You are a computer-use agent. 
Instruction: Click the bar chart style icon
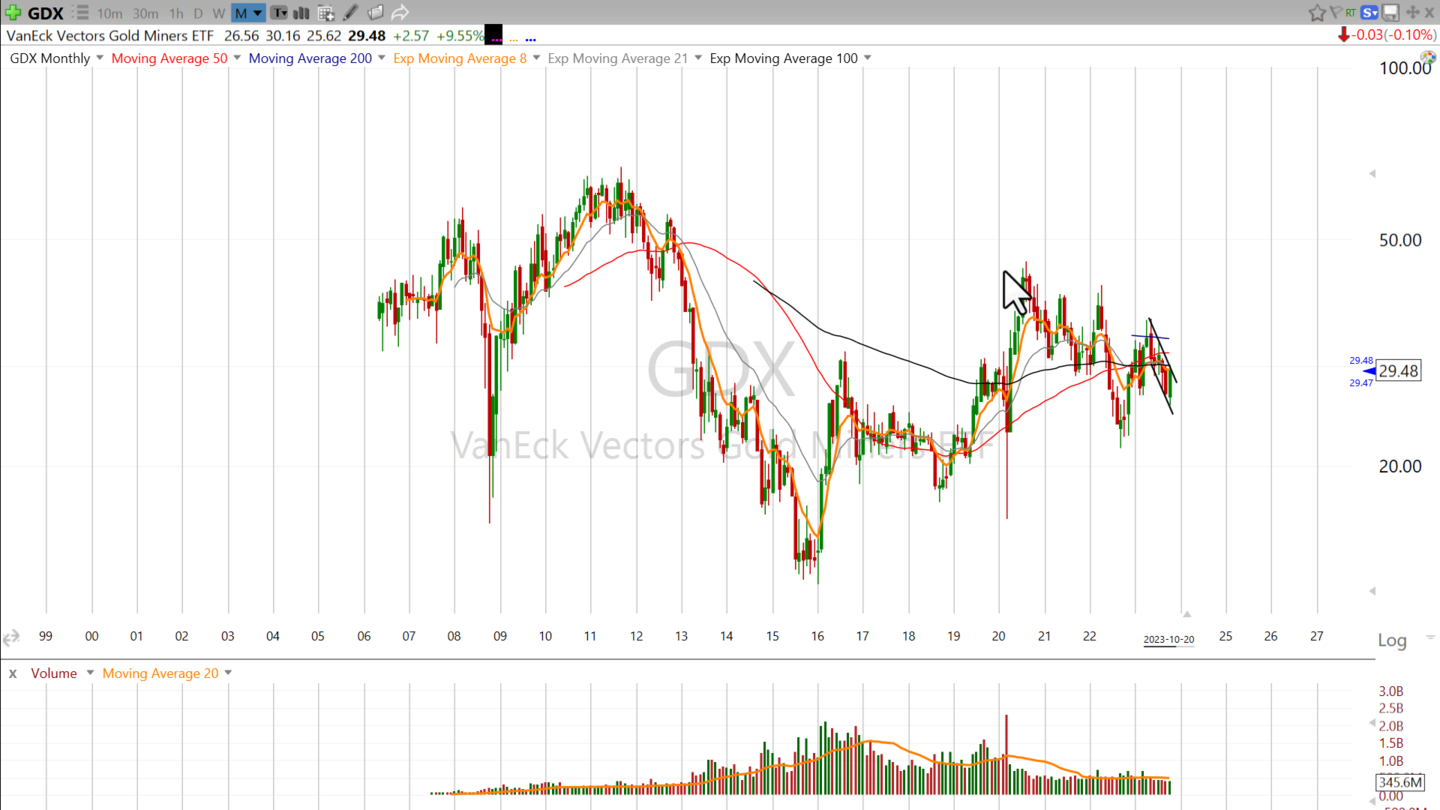click(x=301, y=13)
